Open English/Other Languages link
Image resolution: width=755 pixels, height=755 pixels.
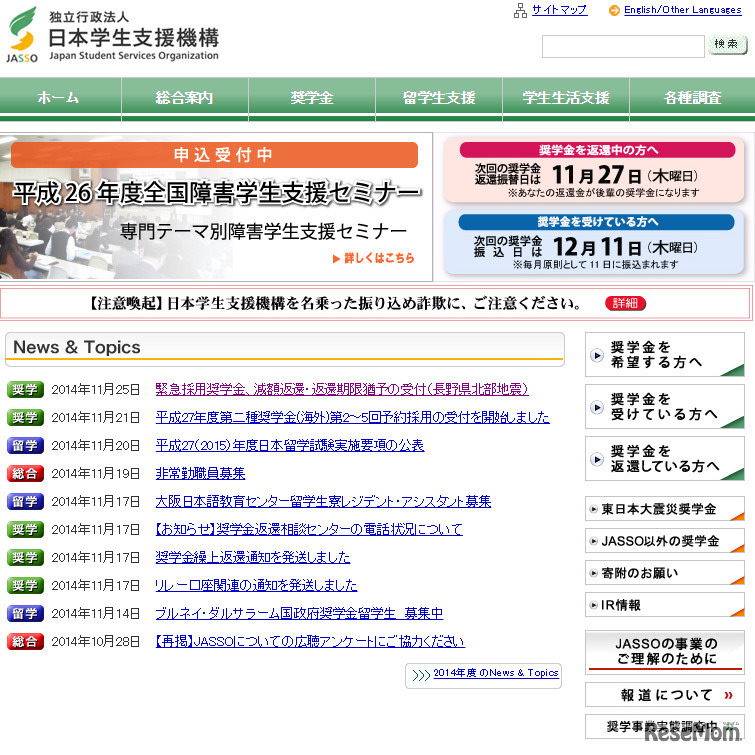click(683, 10)
